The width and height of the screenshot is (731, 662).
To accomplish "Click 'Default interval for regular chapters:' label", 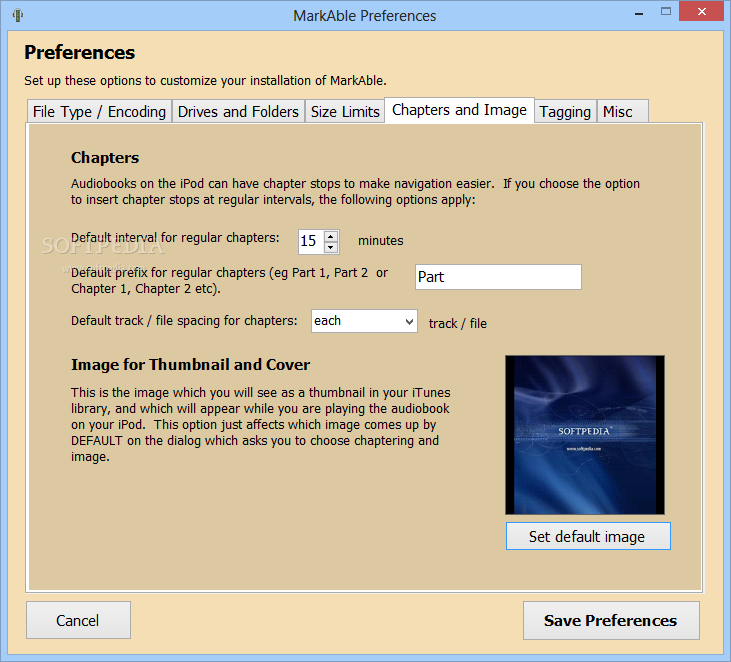I will point(175,238).
